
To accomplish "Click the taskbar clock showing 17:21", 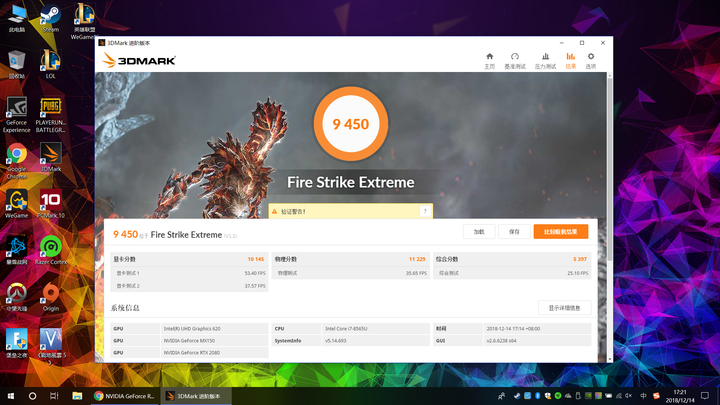I will coord(680,396).
